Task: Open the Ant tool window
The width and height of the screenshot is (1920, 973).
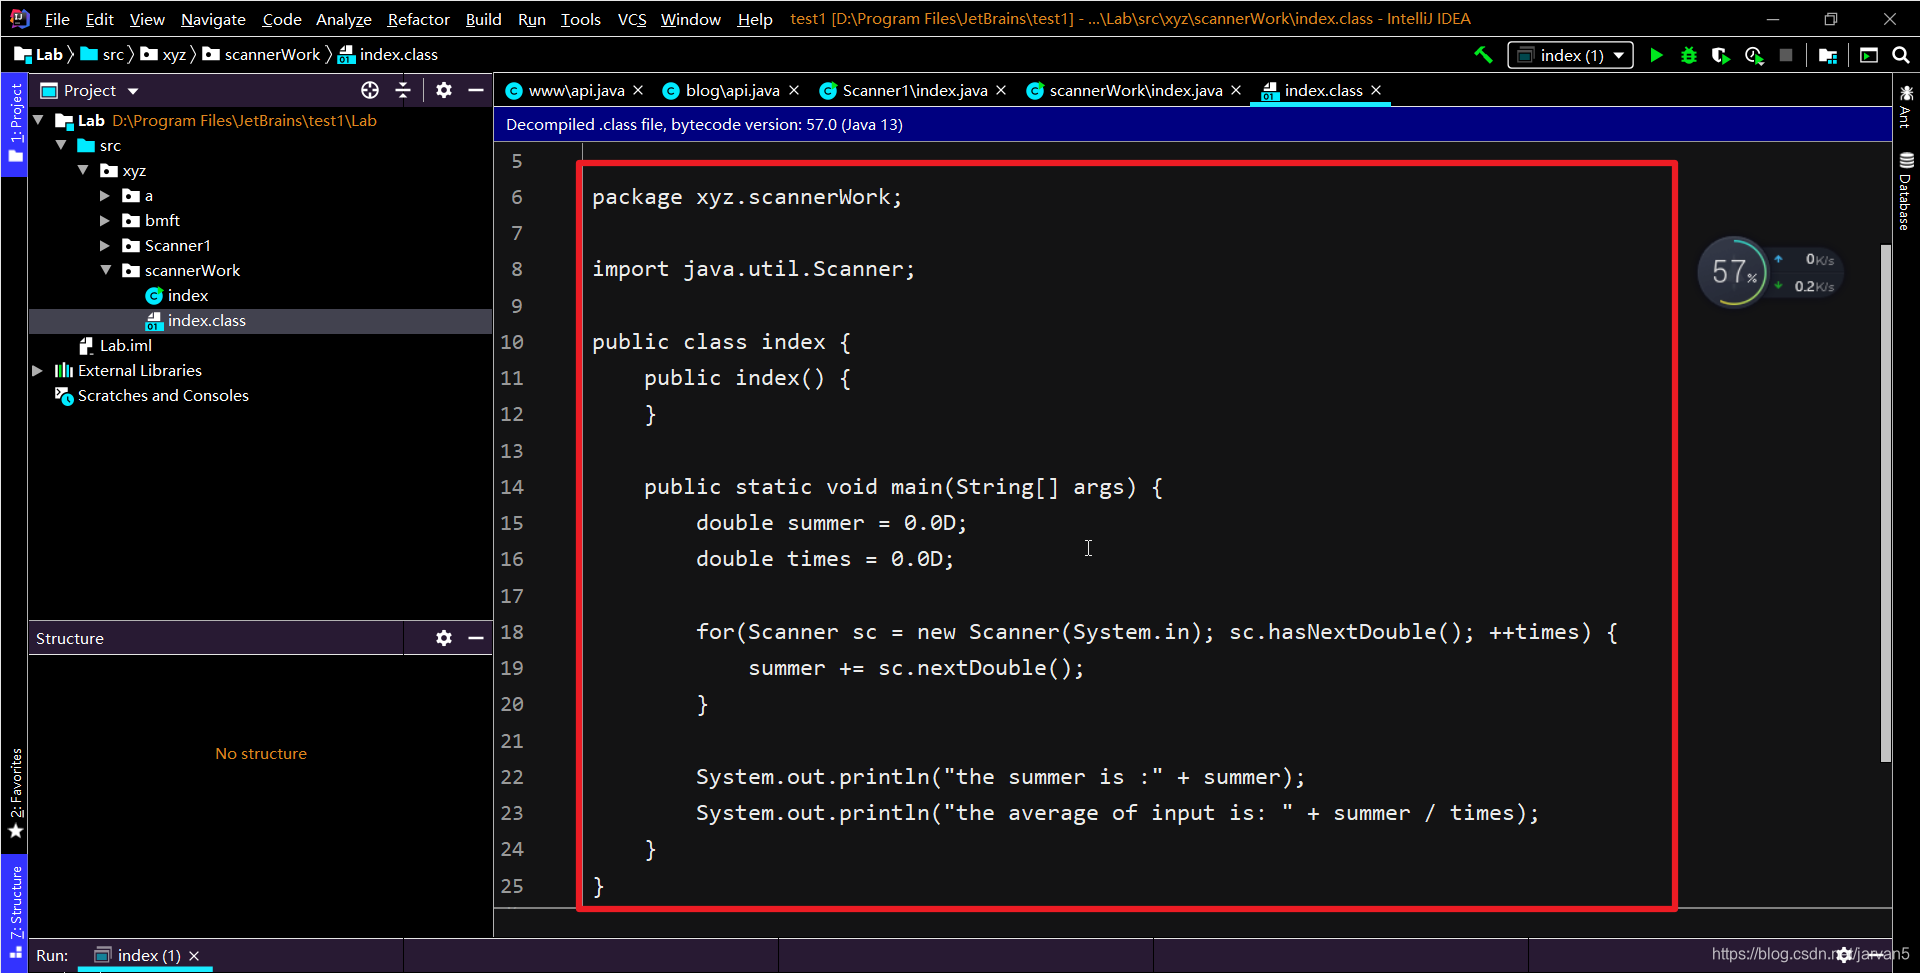Action: (1906, 106)
